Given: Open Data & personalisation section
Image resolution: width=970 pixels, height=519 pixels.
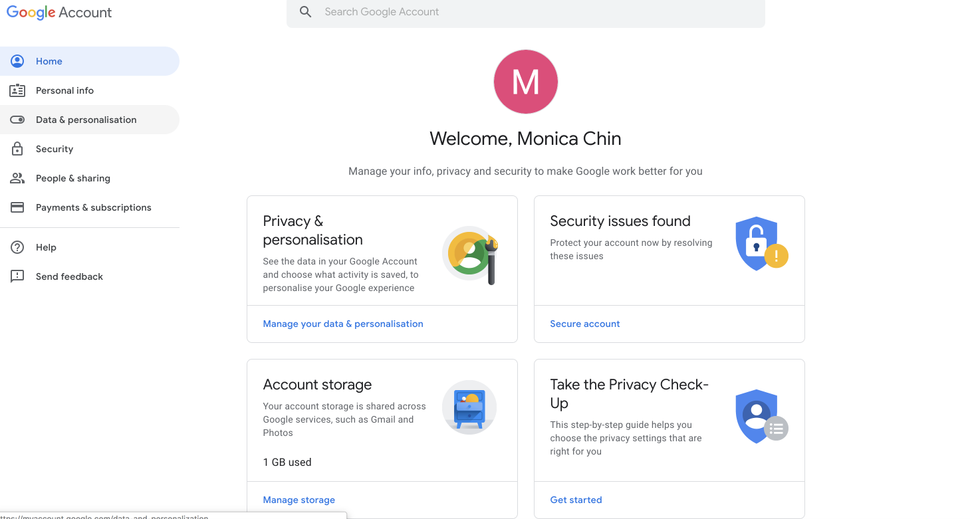Looking at the screenshot, I should click(90, 119).
